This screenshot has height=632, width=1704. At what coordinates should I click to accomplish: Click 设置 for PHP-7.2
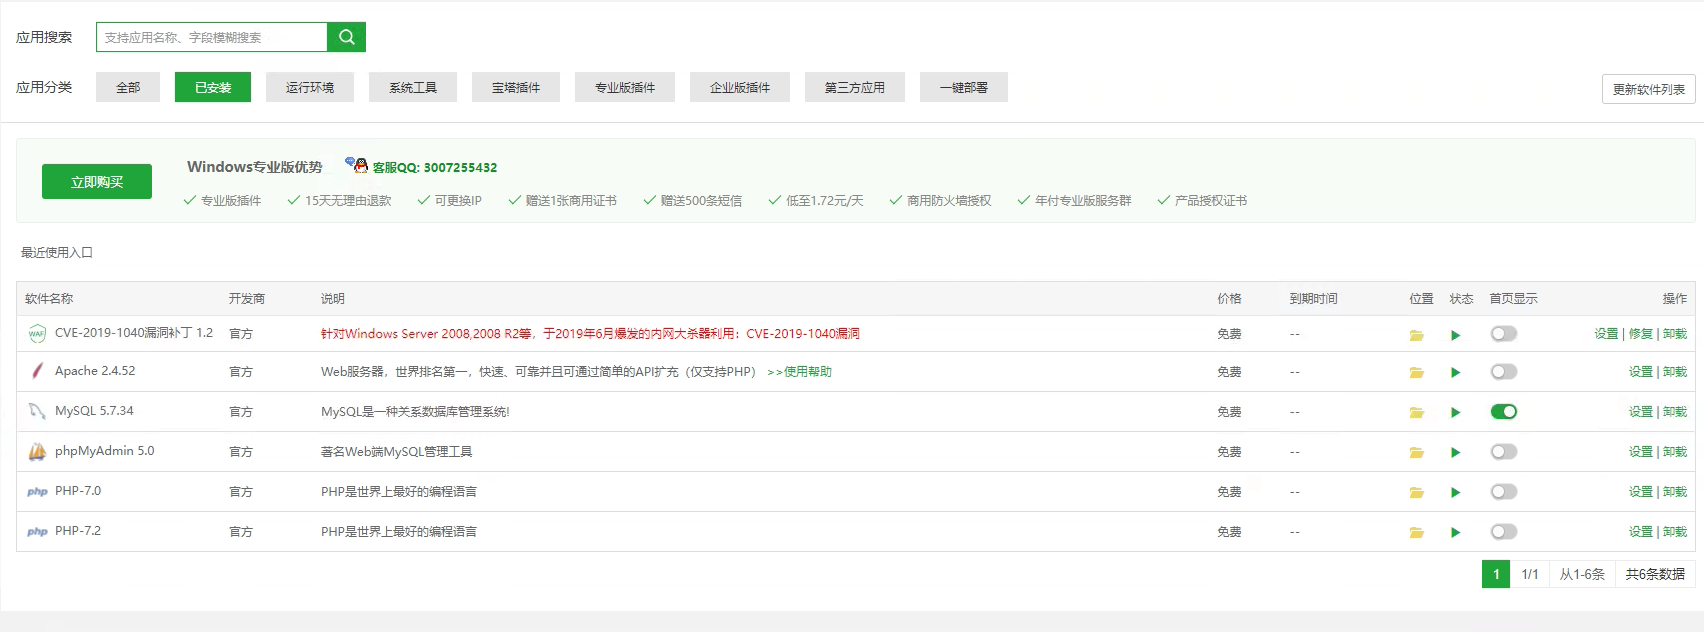point(1641,532)
